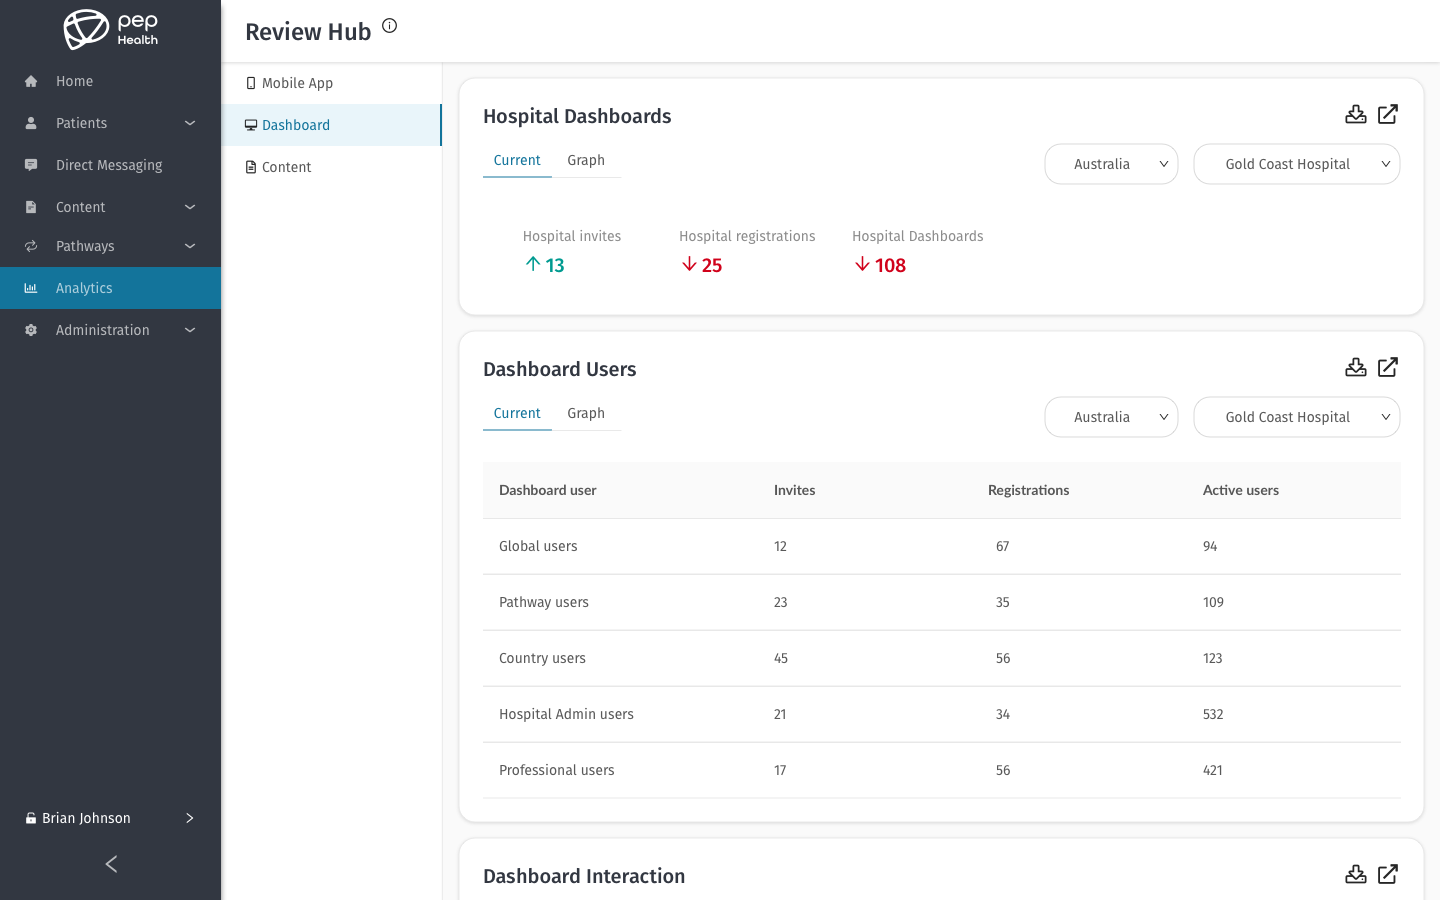The height and width of the screenshot is (900, 1440).
Task: Expand the Pathways menu chevron
Action: click(190, 246)
